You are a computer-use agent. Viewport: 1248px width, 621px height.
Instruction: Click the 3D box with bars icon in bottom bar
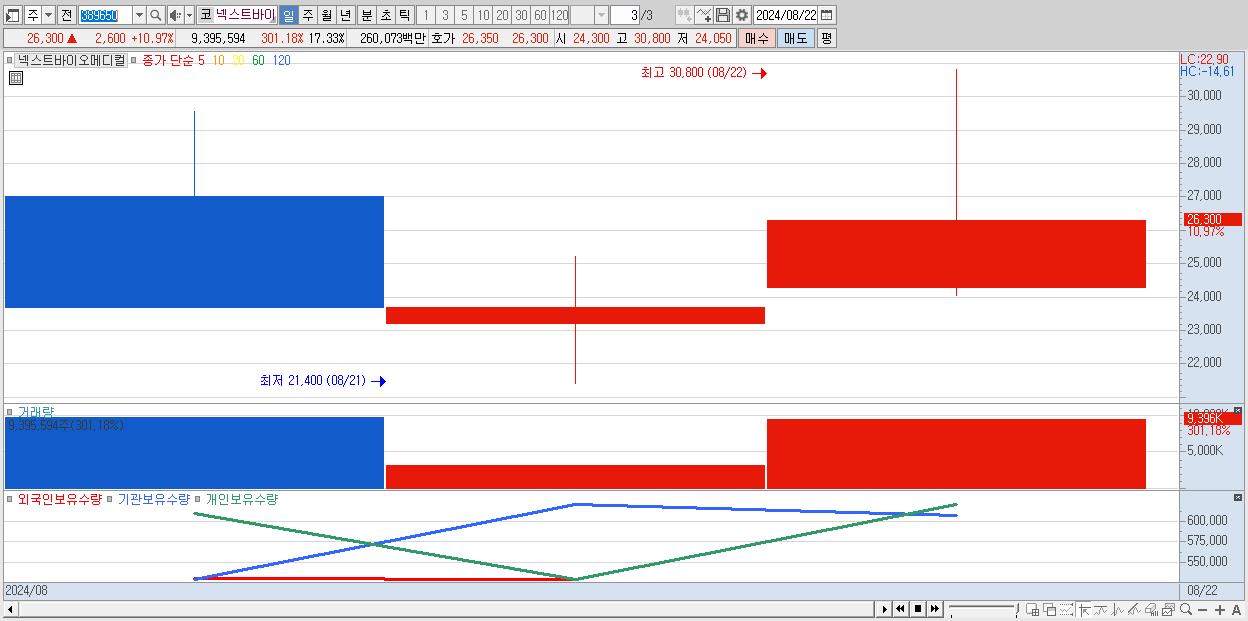click(1152, 609)
